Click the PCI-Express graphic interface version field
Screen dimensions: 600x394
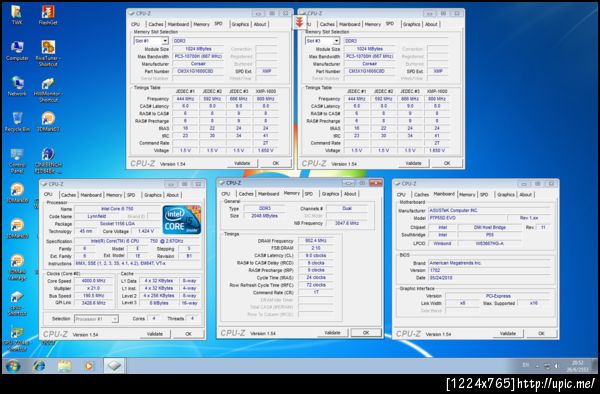coord(498,296)
